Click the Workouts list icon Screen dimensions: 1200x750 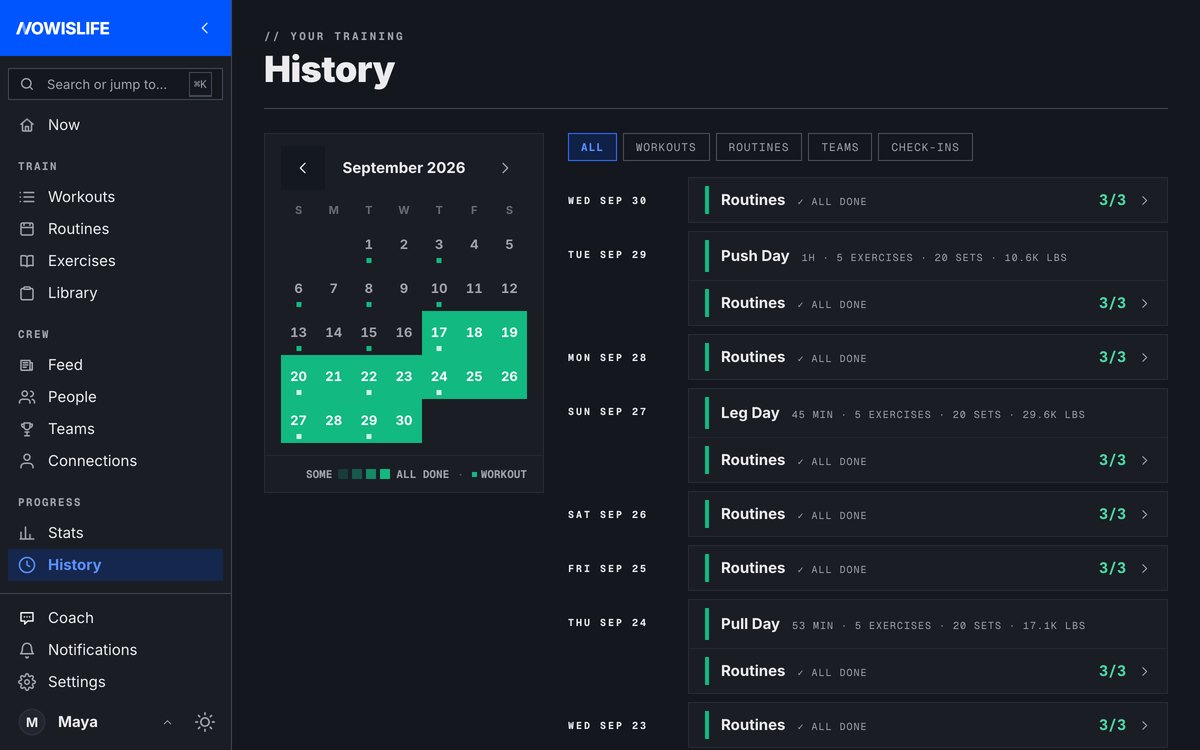27,197
